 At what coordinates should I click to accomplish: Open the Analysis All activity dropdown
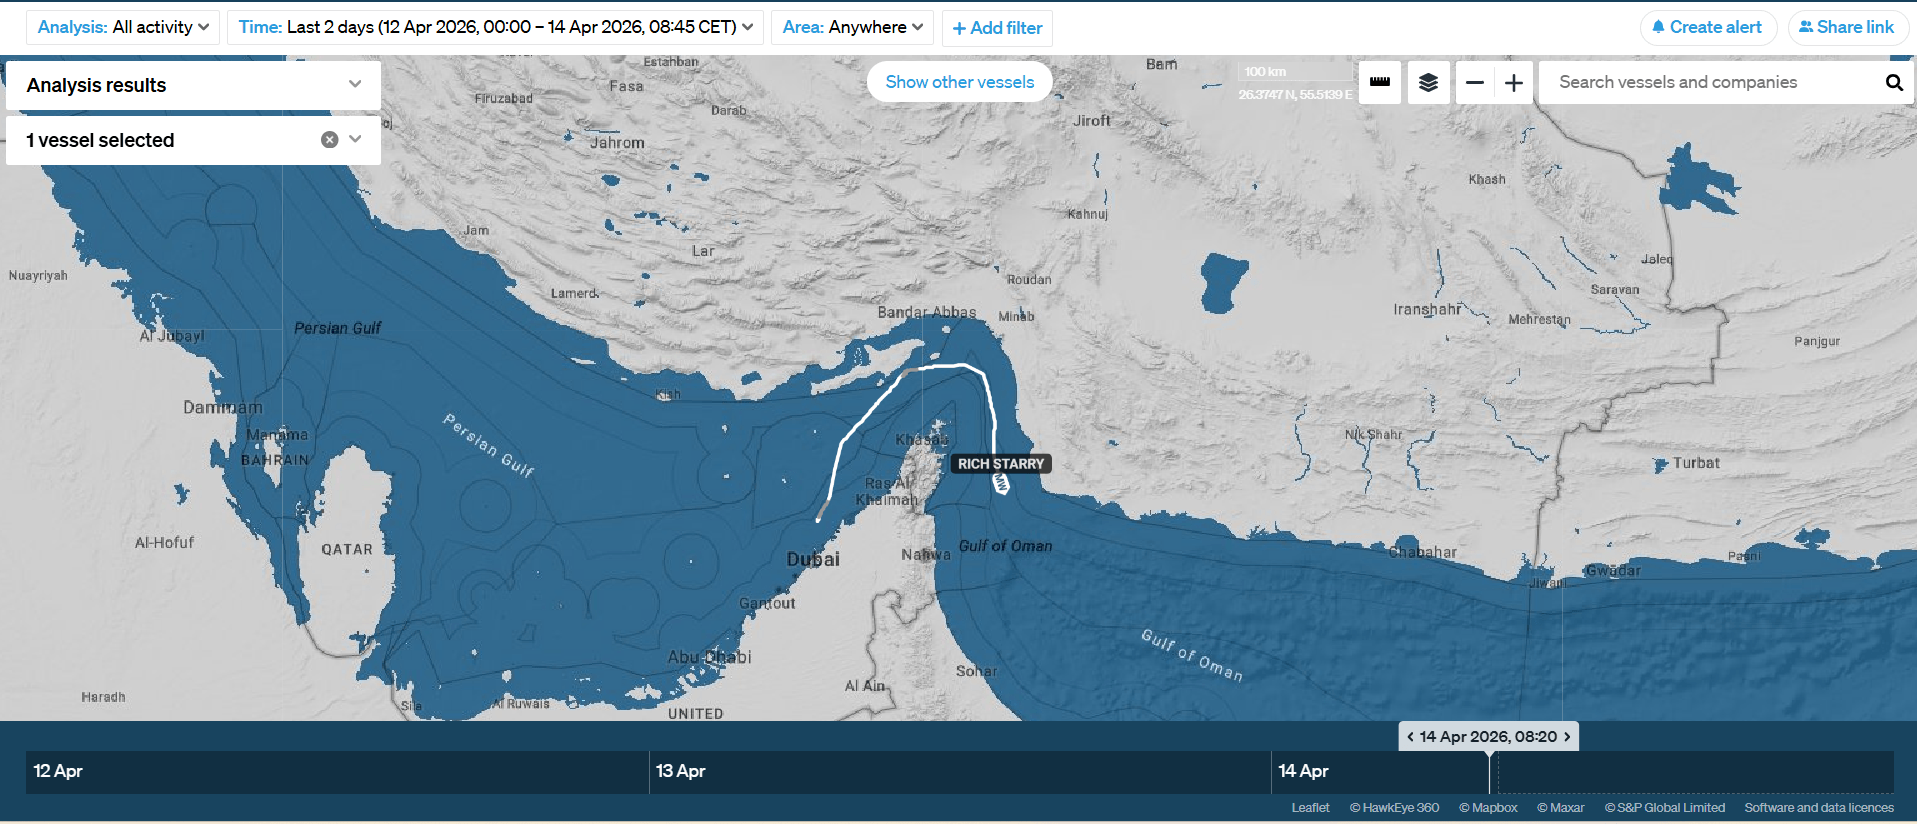point(123,27)
